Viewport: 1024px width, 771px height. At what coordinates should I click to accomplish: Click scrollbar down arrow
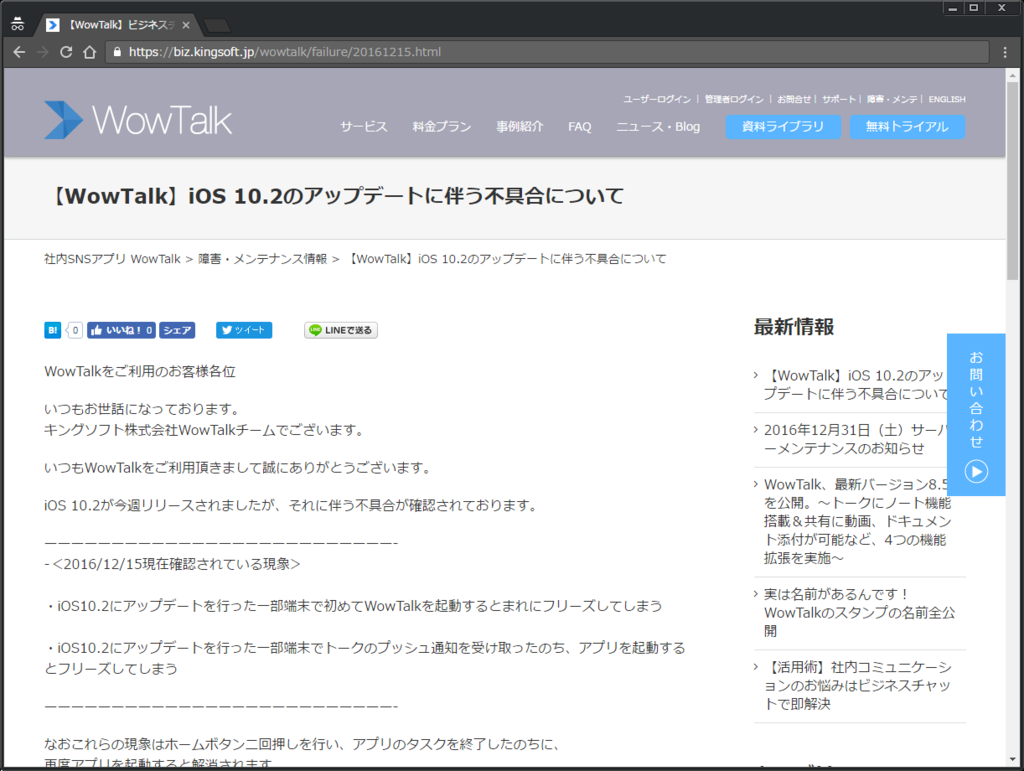tap(1013, 759)
